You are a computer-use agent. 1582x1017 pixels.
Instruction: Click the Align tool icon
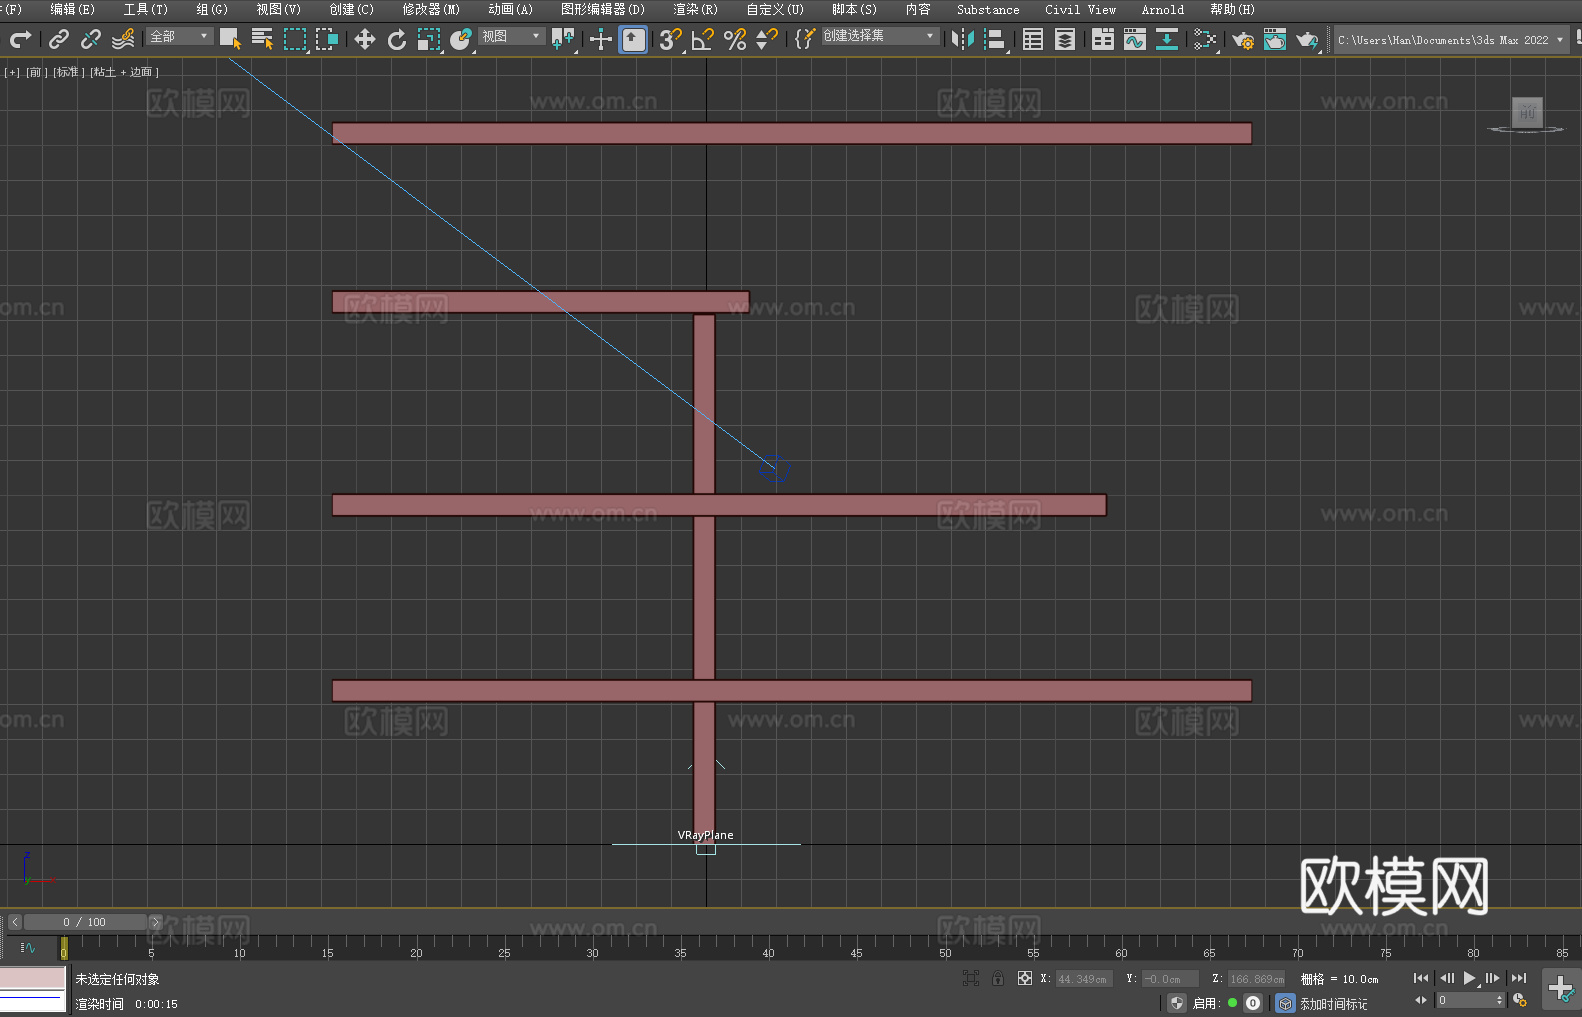tap(995, 39)
